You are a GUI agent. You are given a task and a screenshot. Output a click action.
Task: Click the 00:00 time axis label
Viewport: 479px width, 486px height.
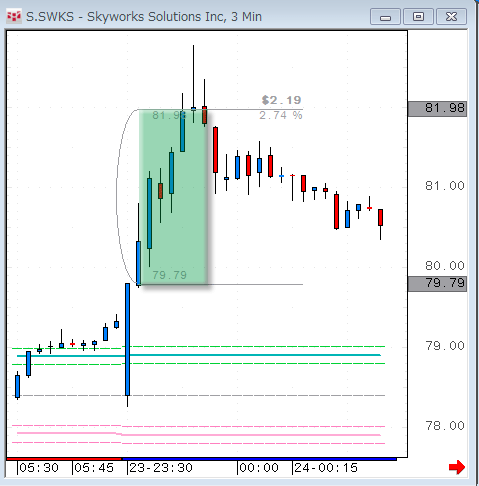[x=259, y=468]
